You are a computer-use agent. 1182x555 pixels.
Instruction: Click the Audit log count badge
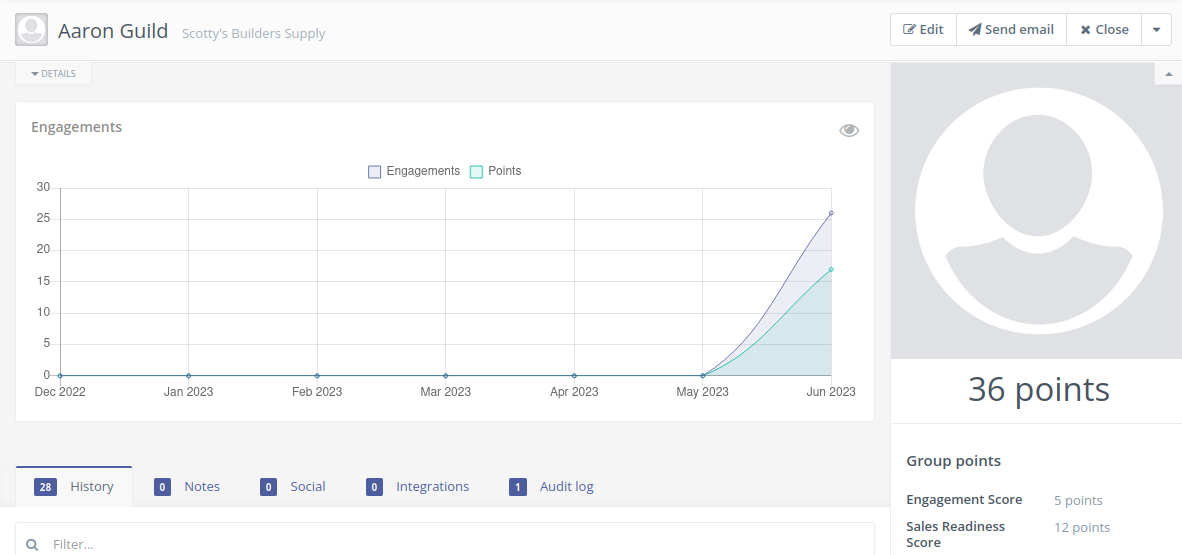[518, 487]
